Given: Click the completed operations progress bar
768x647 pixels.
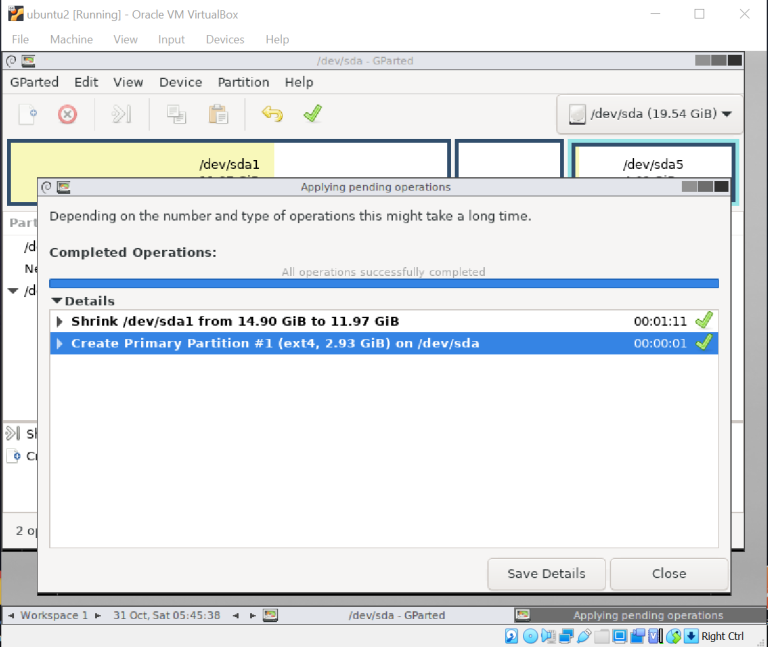Looking at the screenshot, I should pyautogui.click(x=383, y=284).
